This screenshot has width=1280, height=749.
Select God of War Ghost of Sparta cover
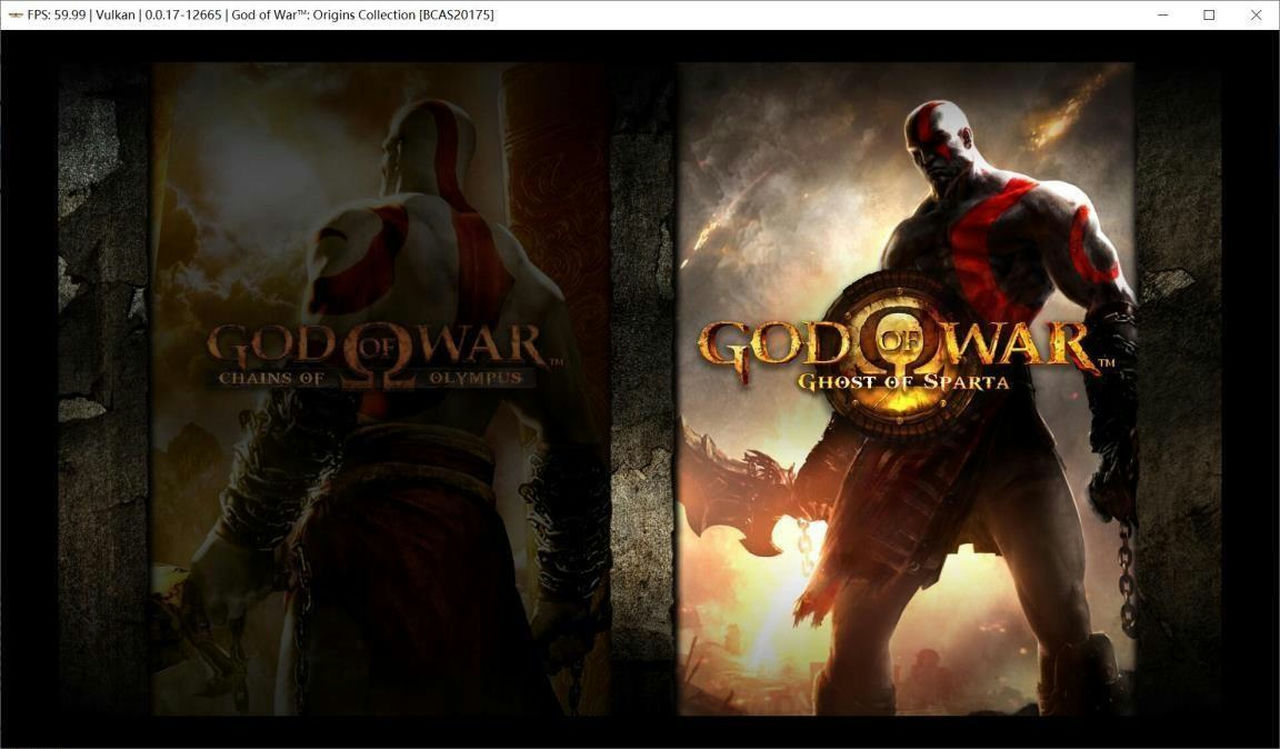pos(906,389)
